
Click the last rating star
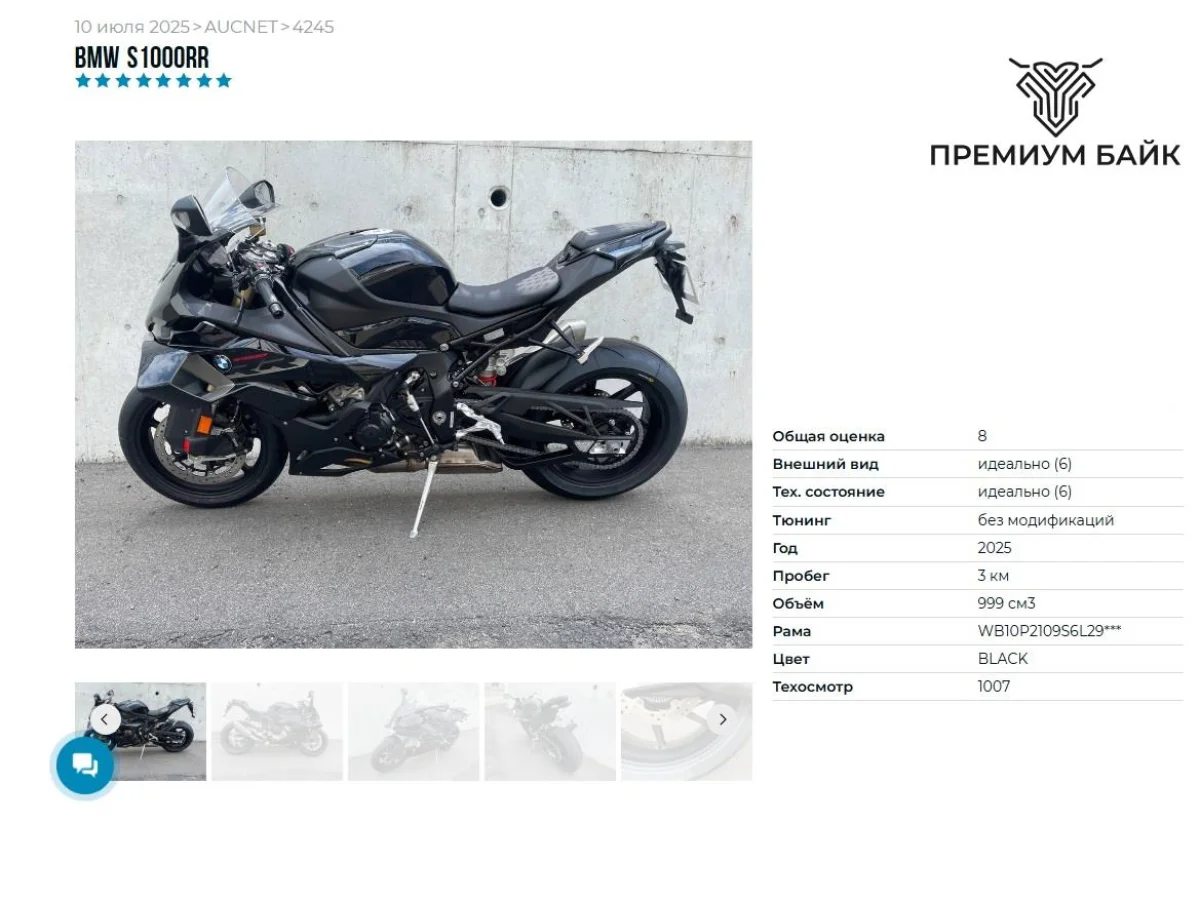coord(223,81)
